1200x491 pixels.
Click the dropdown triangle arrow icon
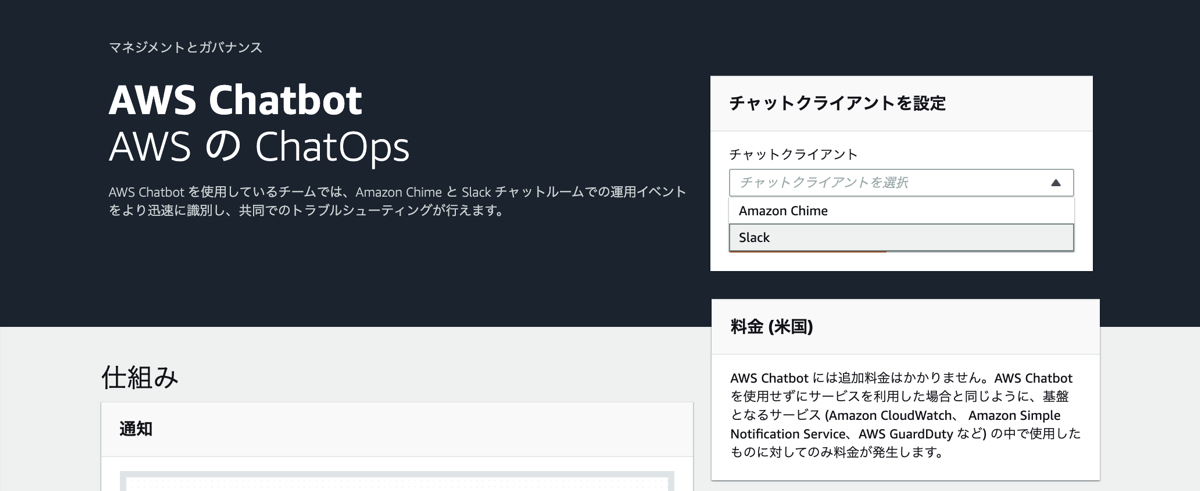click(1056, 183)
